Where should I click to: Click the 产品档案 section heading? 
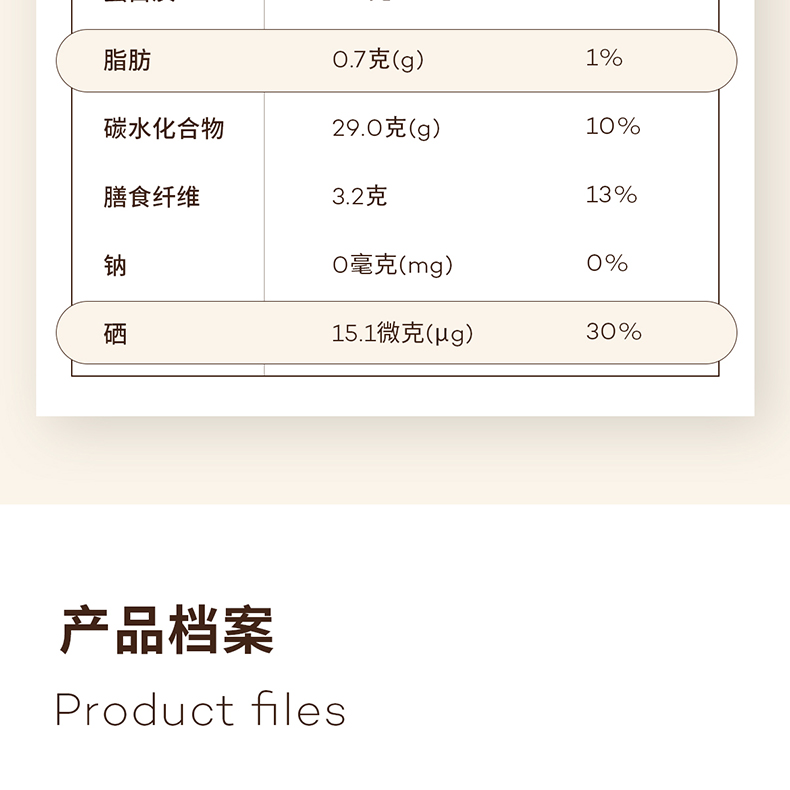167,631
